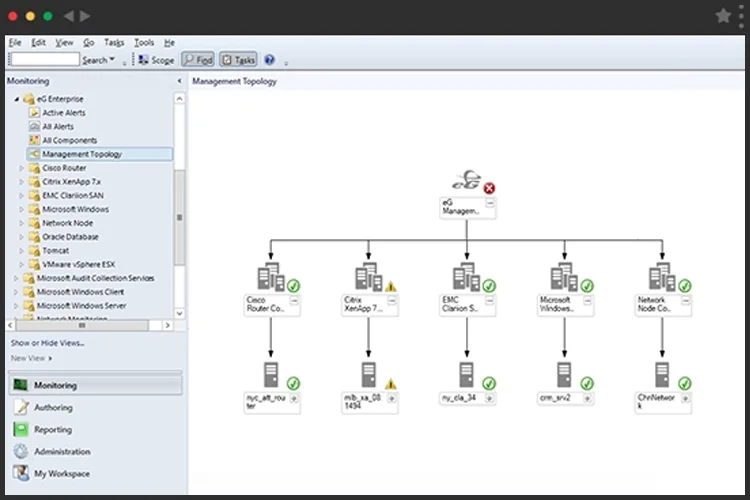The height and width of the screenshot is (500, 750).
Task: Click warning status icon on mlb_xa_08 server
Action: pos(391,384)
